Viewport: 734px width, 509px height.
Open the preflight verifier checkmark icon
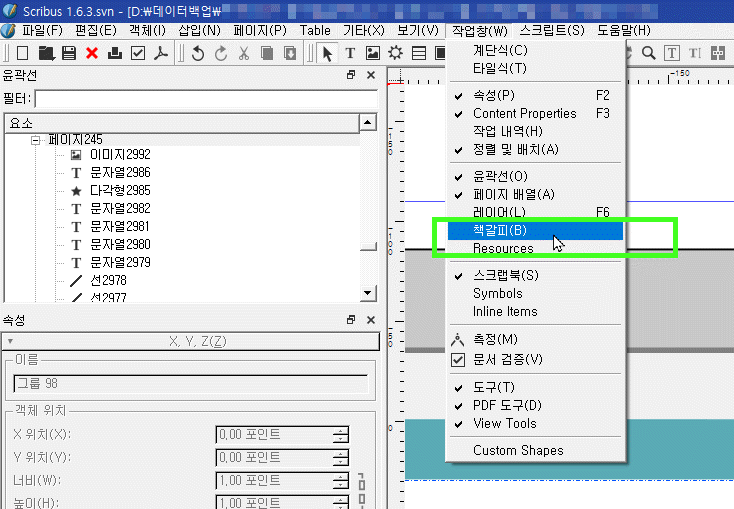coord(138,53)
